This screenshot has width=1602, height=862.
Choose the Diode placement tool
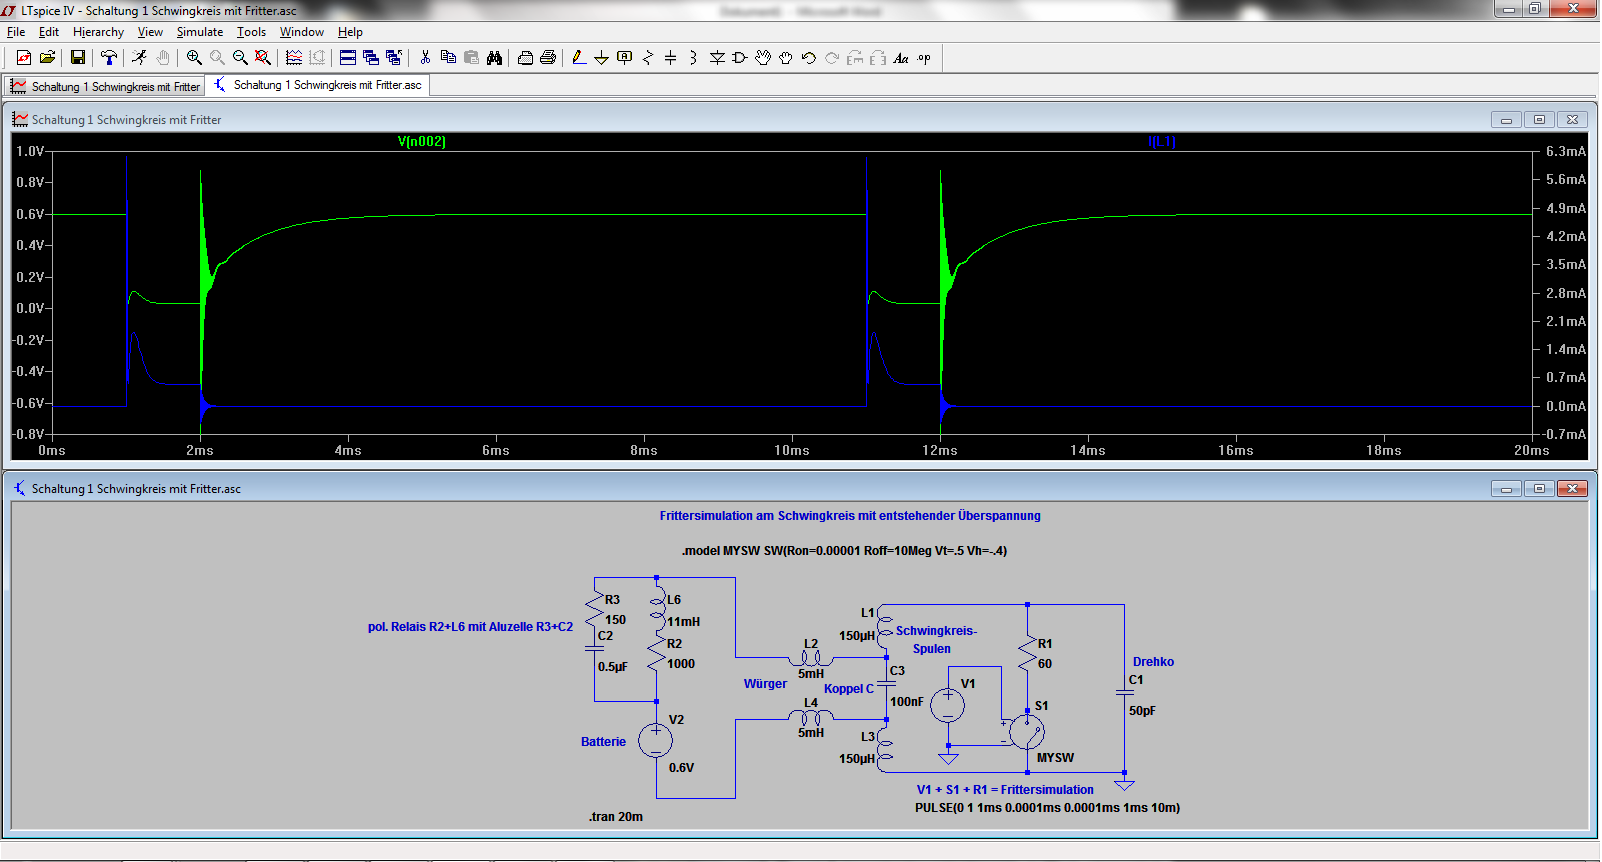(717, 58)
